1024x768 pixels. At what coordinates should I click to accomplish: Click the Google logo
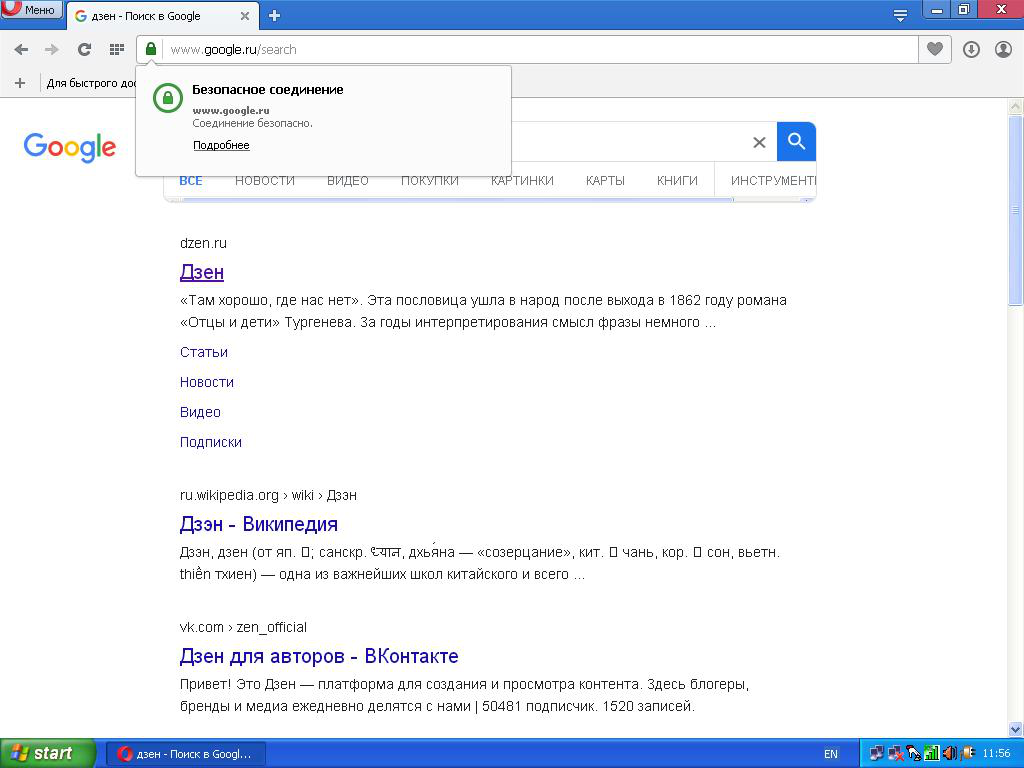[x=70, y=147]
